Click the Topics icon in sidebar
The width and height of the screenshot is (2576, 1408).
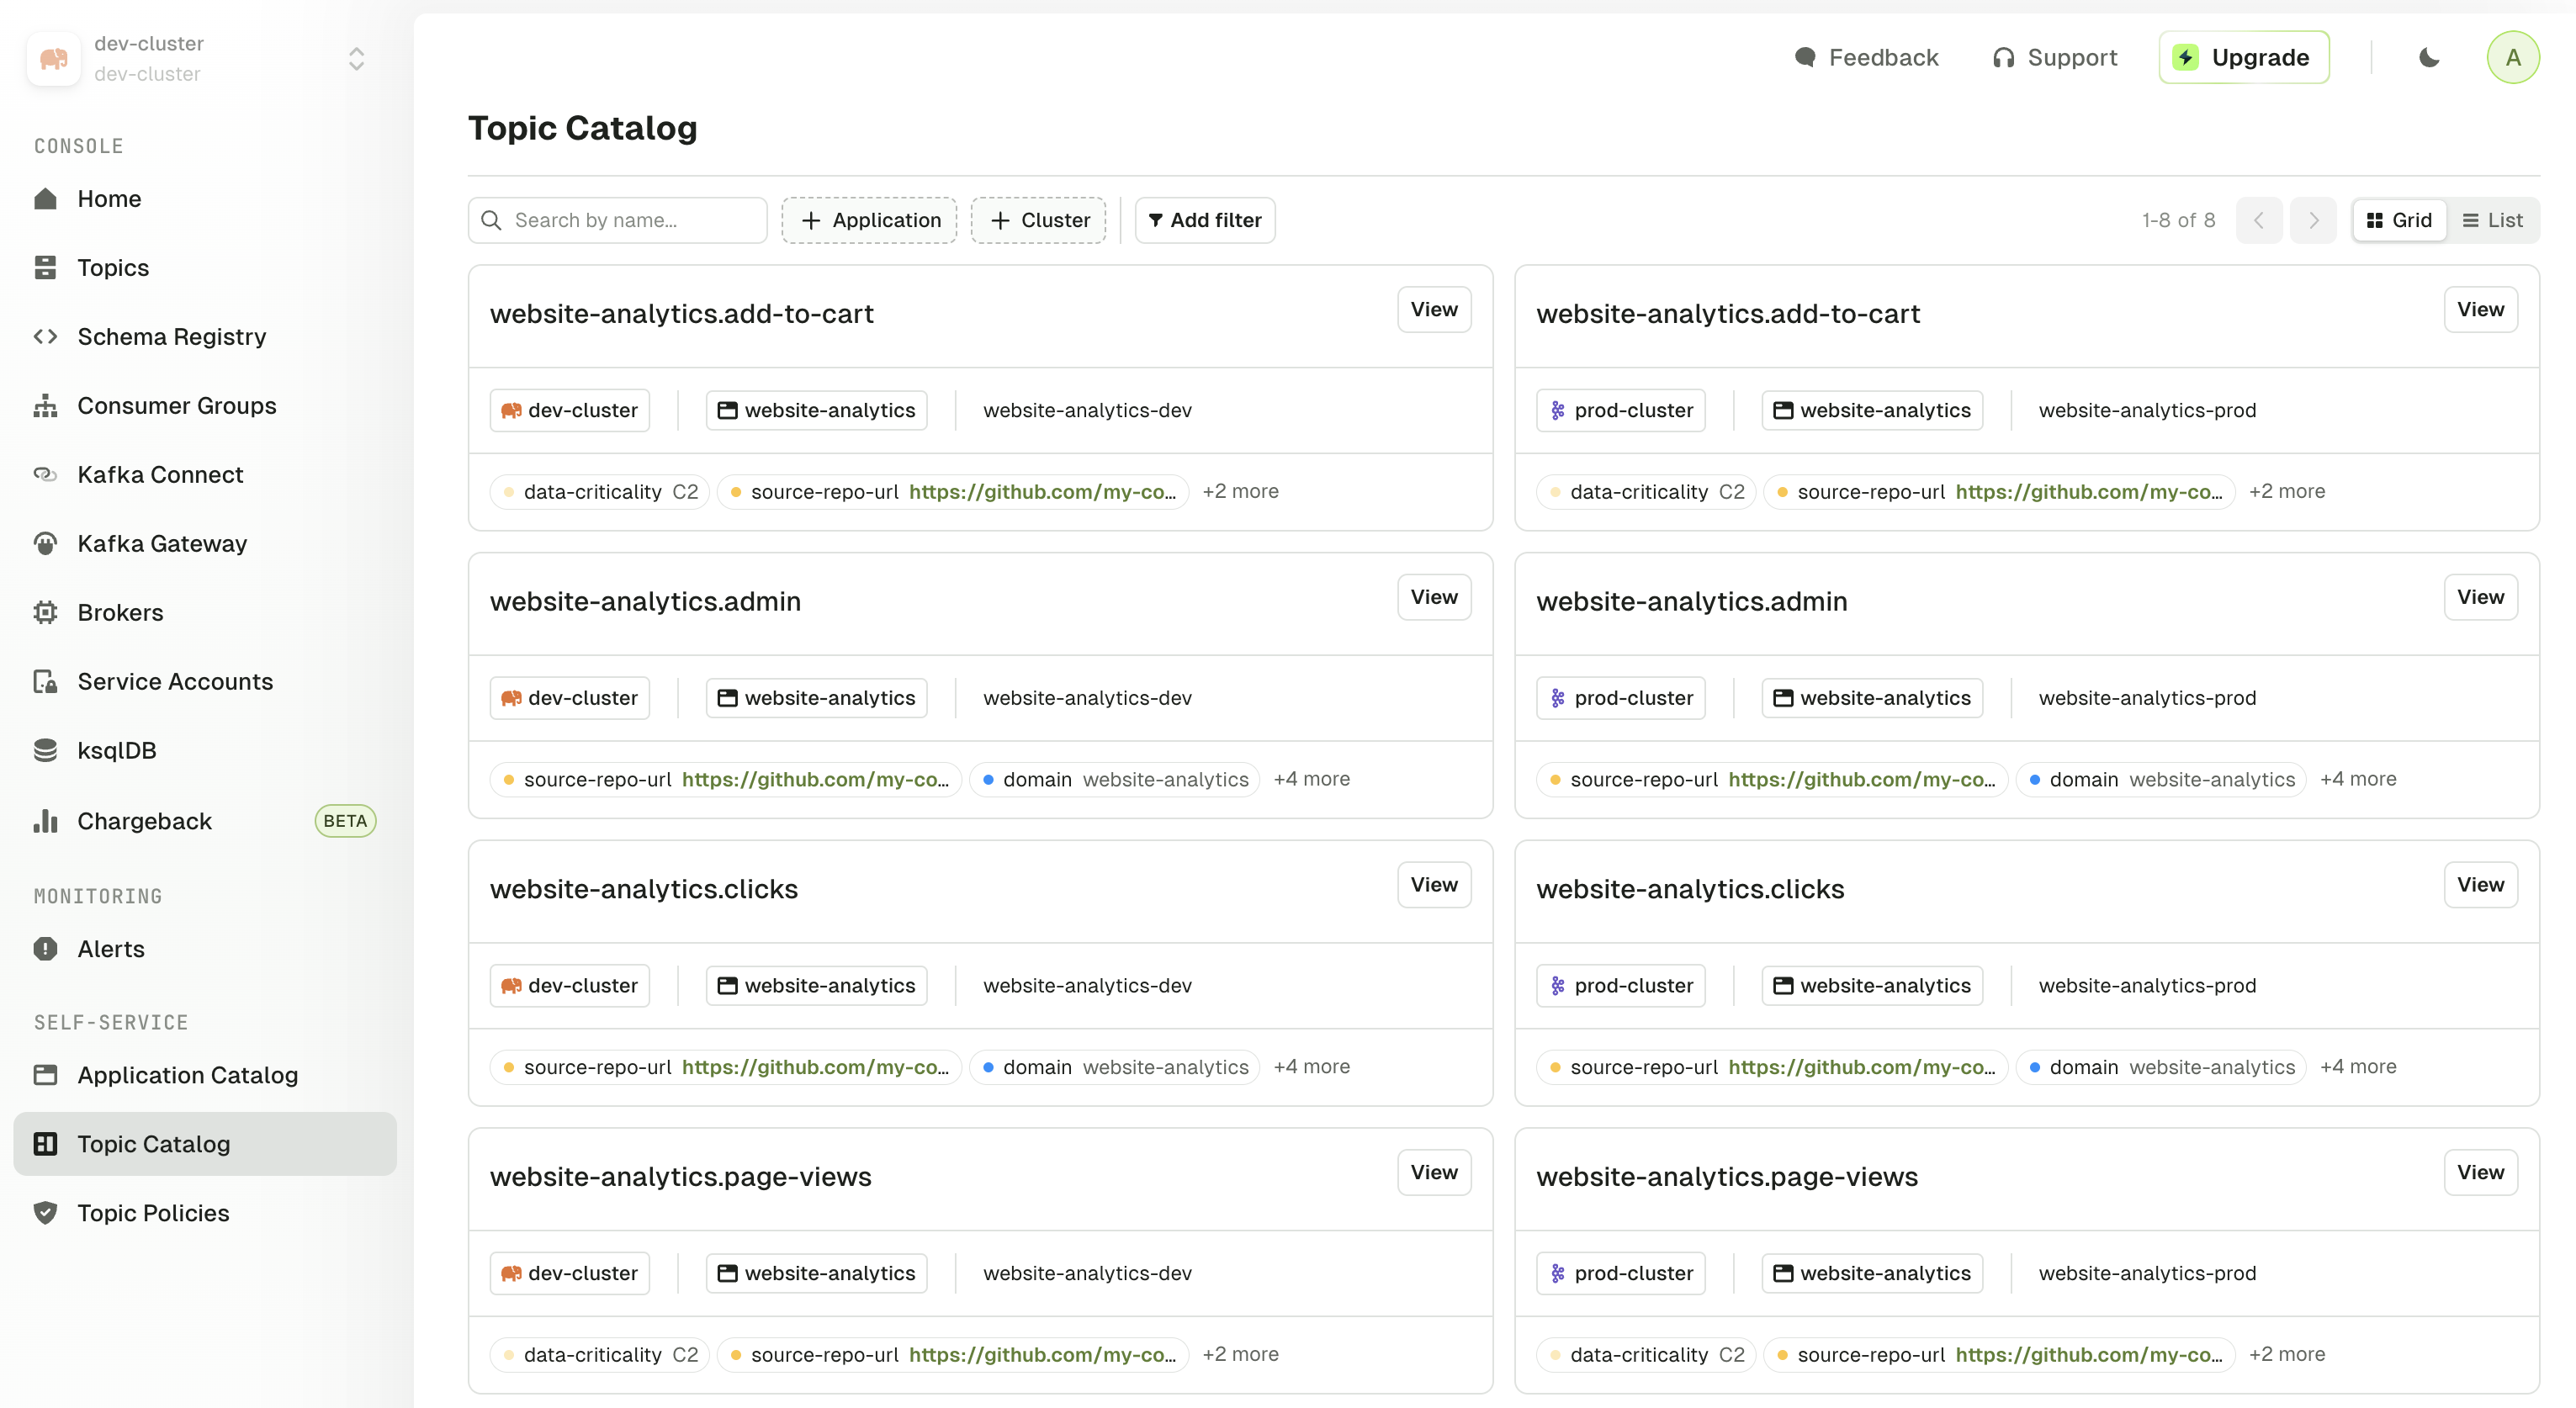(x=45, y=268)
